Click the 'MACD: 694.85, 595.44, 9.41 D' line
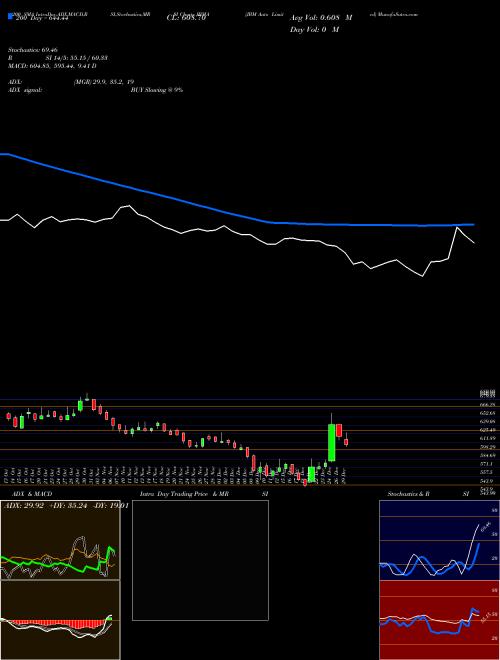The height and width of the screenshot is (660, 500). tap(52, 66)
